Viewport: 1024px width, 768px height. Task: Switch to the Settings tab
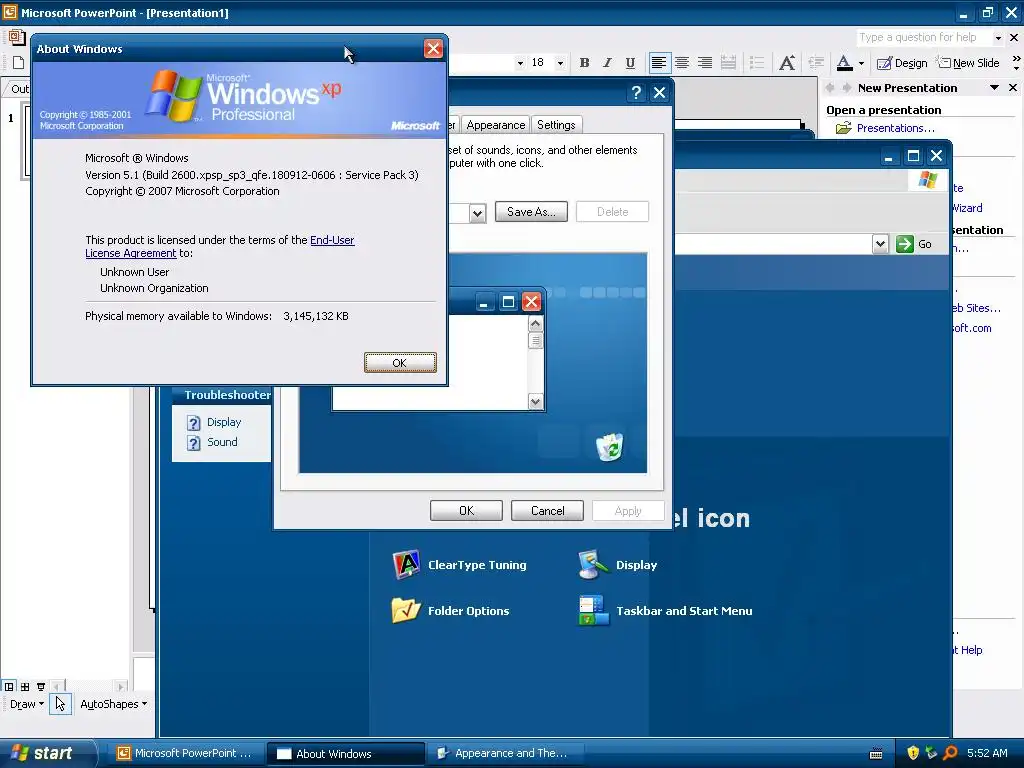(556, 125)
